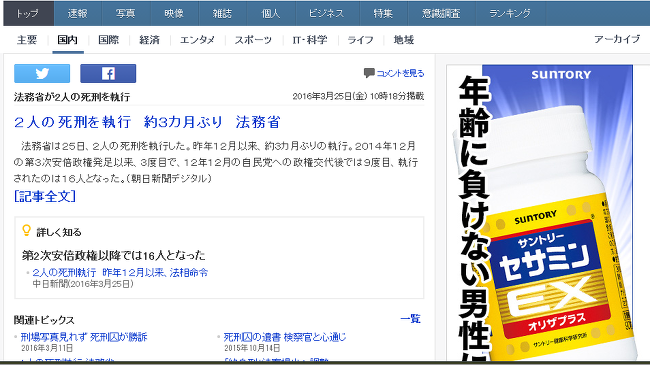Click the 一覧 link in related topics
This screenshot has width=650, height=372.
tap(411, 319)
